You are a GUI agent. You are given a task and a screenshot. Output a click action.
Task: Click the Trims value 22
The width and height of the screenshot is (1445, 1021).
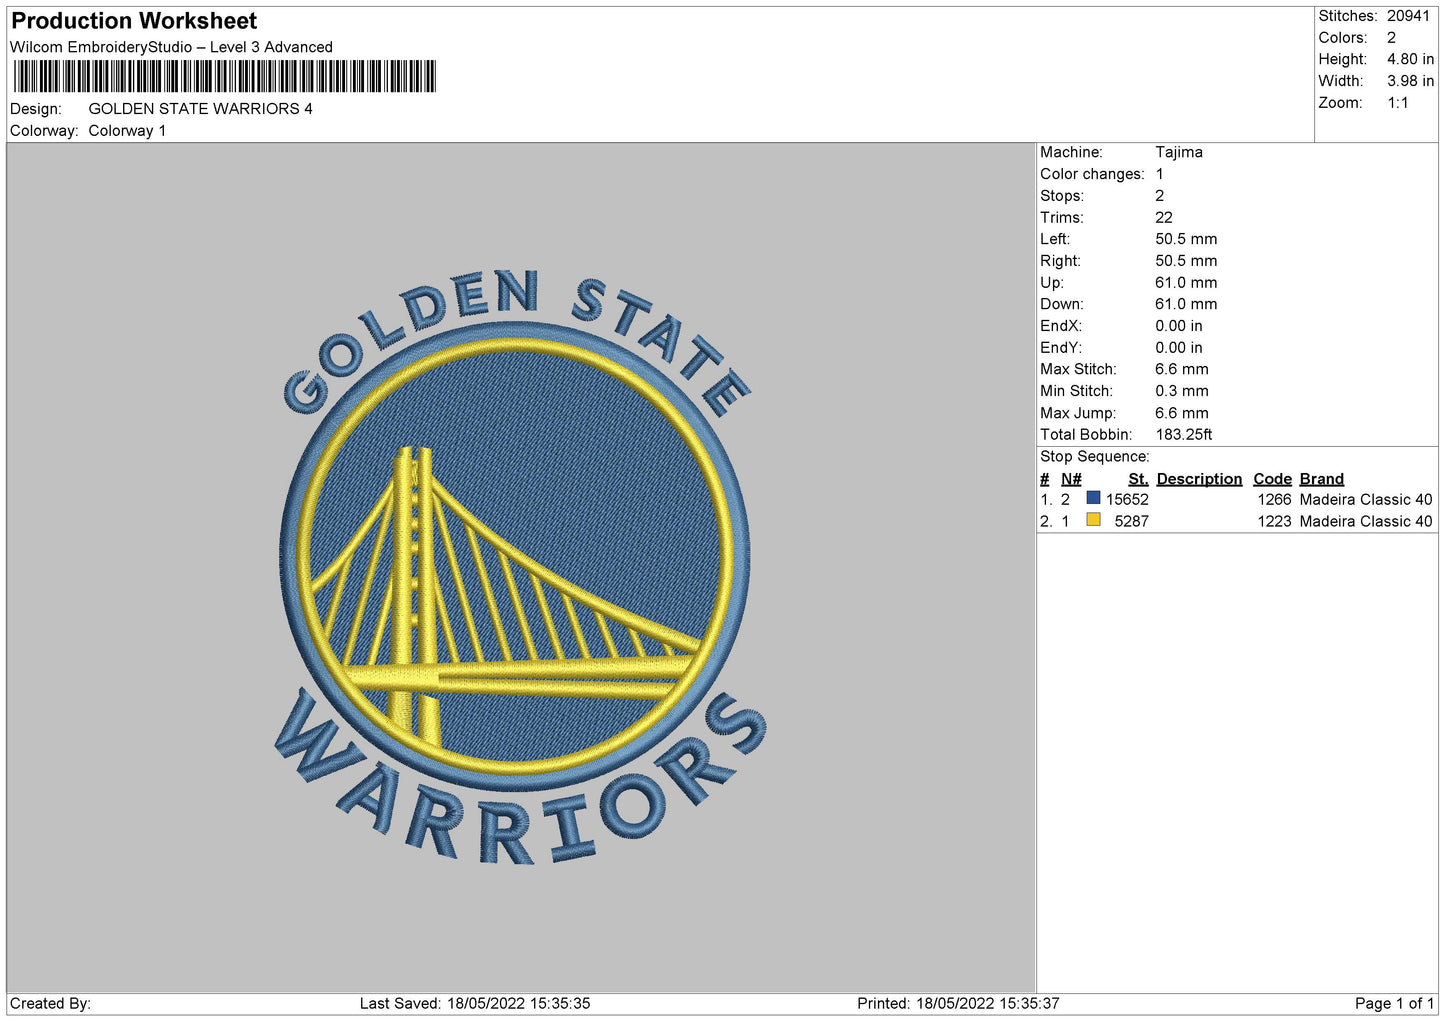click(x=1164, y=218)
